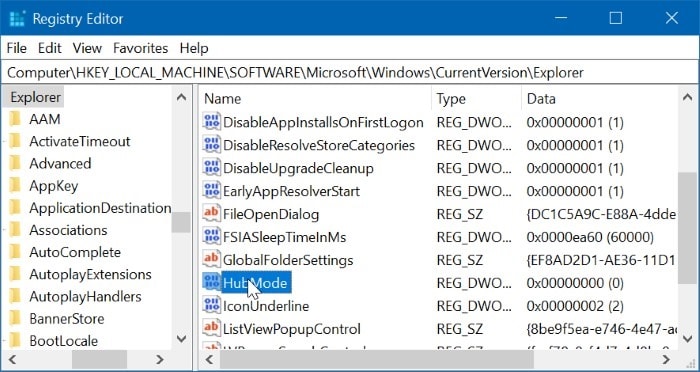
Task: Click the string value icon beside GlobalFolderSettings
Action: tap(211, 260)
